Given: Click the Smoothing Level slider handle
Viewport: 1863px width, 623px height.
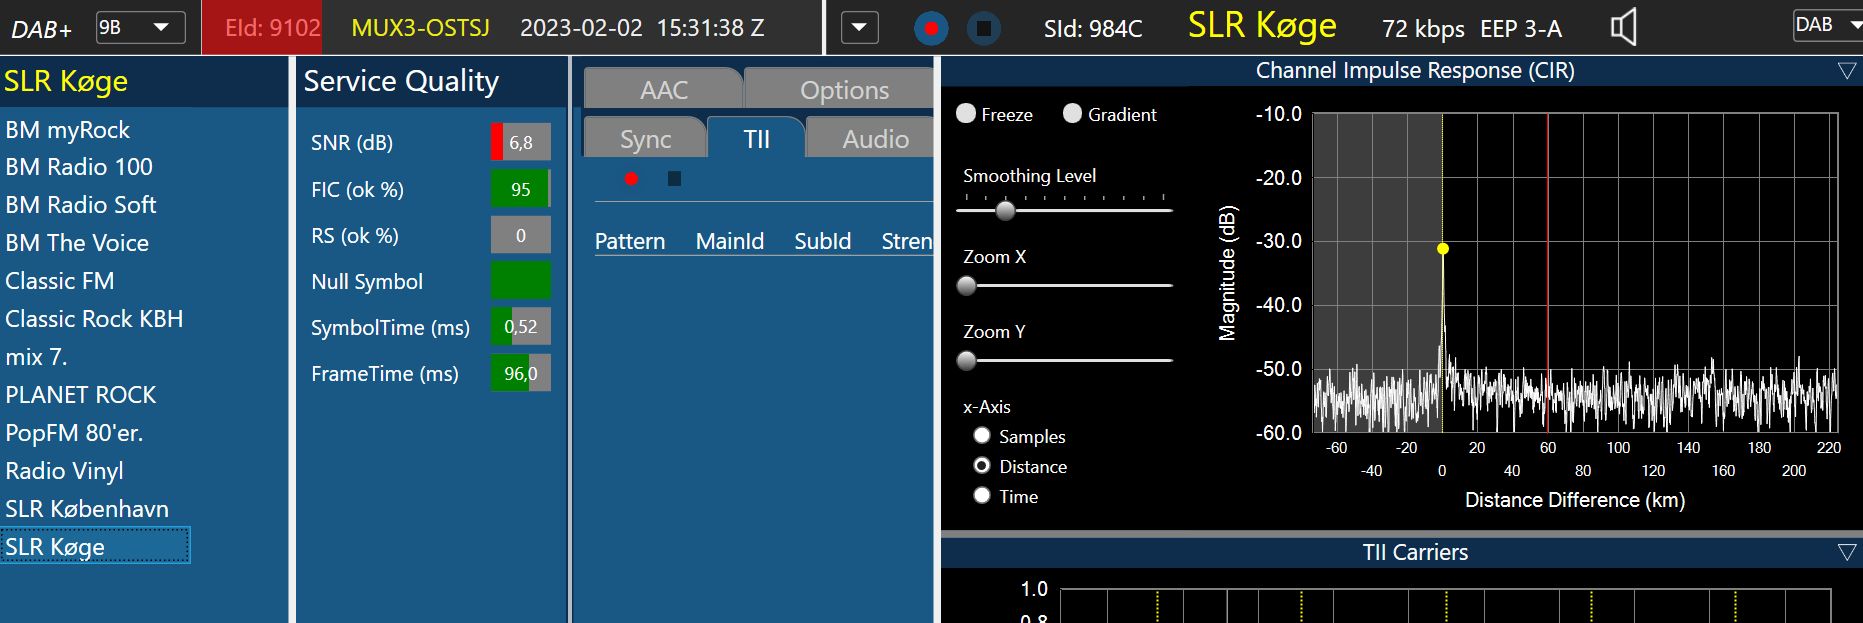Looking at the screenshot, I should click(1005, 210).
